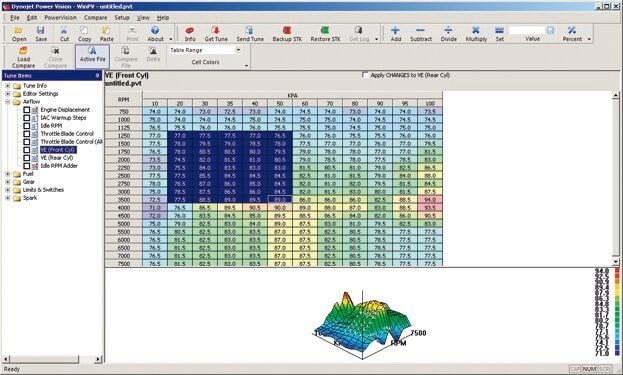Click the red swatch in color legend

[617, 270]
